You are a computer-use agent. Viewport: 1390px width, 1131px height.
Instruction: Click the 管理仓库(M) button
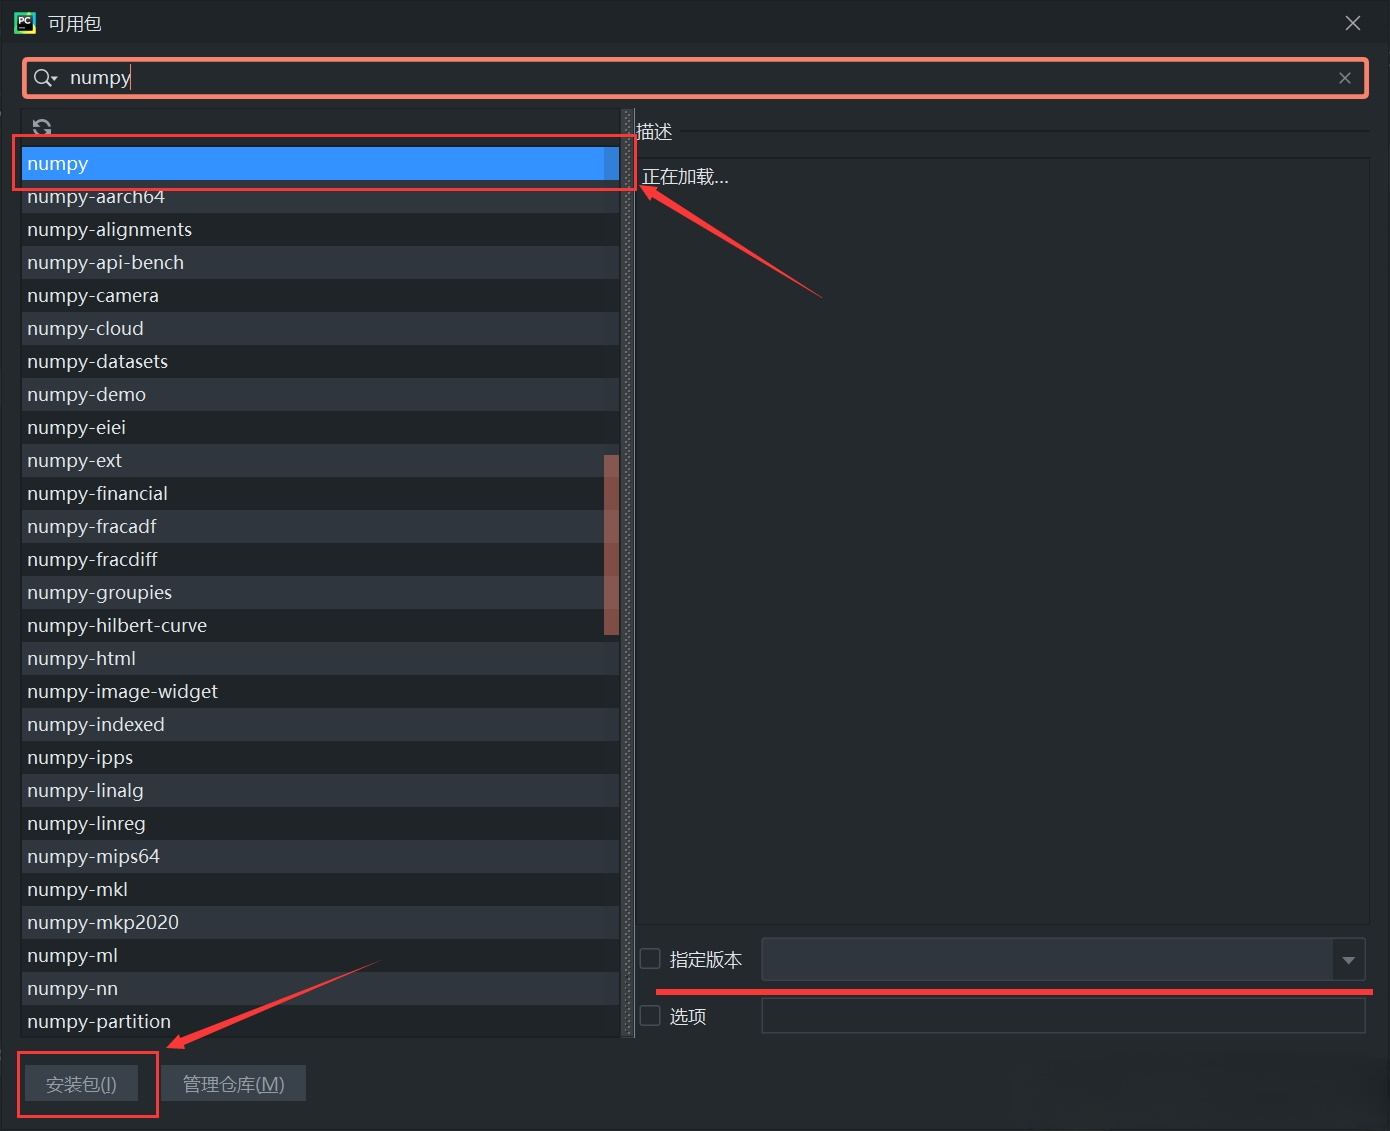[234, 1084]
